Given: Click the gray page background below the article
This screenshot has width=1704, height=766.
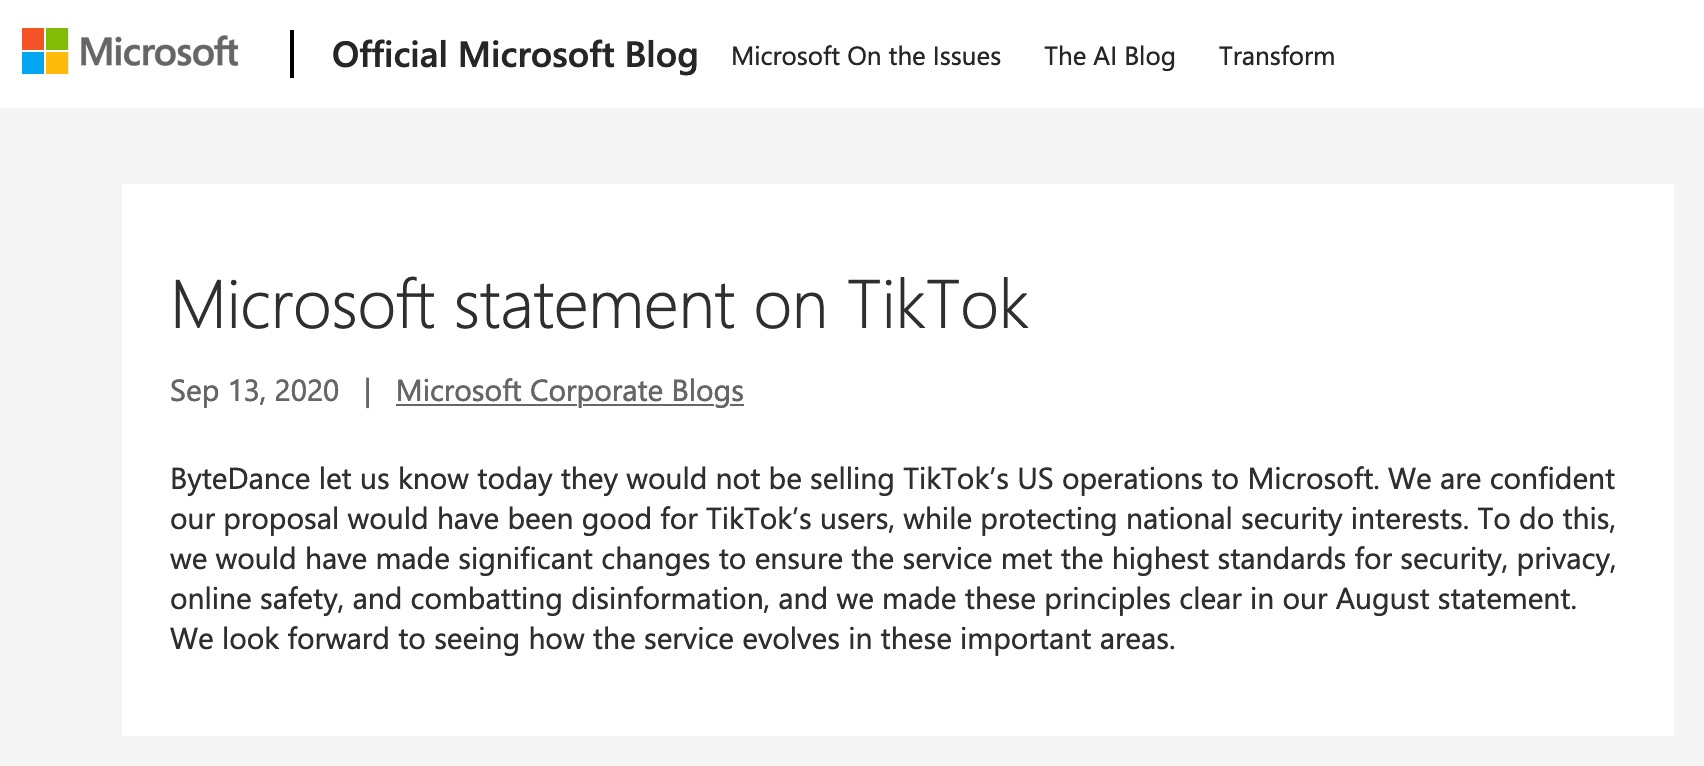Looking at the screenshot, I should coord(852,751).
